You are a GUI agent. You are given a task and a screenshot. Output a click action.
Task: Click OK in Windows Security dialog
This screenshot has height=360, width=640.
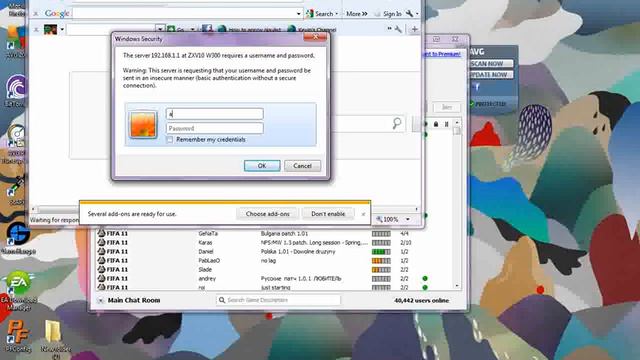click(262, 166)
